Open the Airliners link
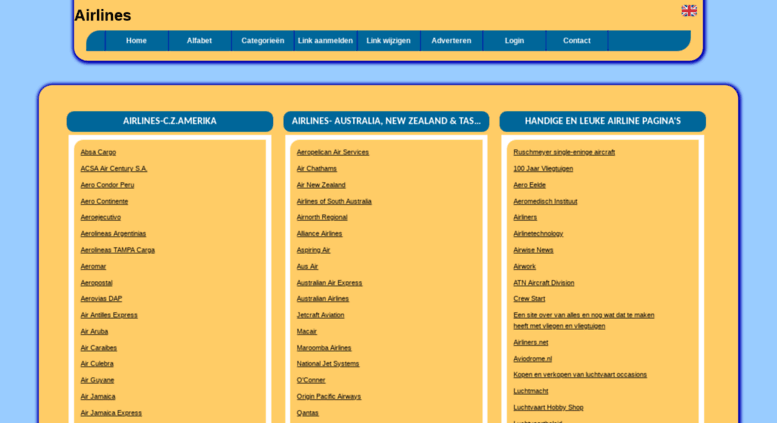The image size is (777, 423). coord(525,217)
